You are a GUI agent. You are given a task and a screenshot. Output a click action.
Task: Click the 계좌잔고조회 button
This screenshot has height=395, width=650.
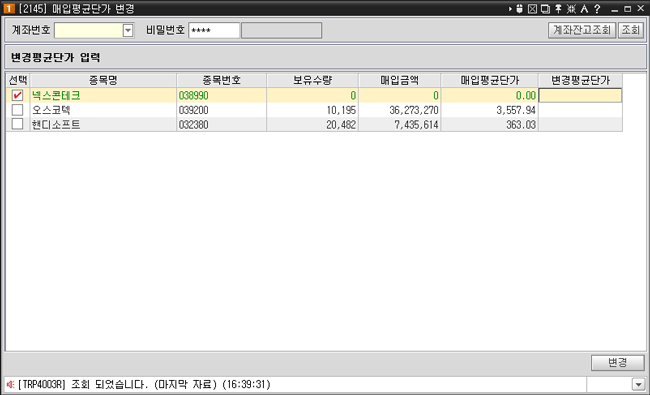pyautogui.click(x=582, y=30)
